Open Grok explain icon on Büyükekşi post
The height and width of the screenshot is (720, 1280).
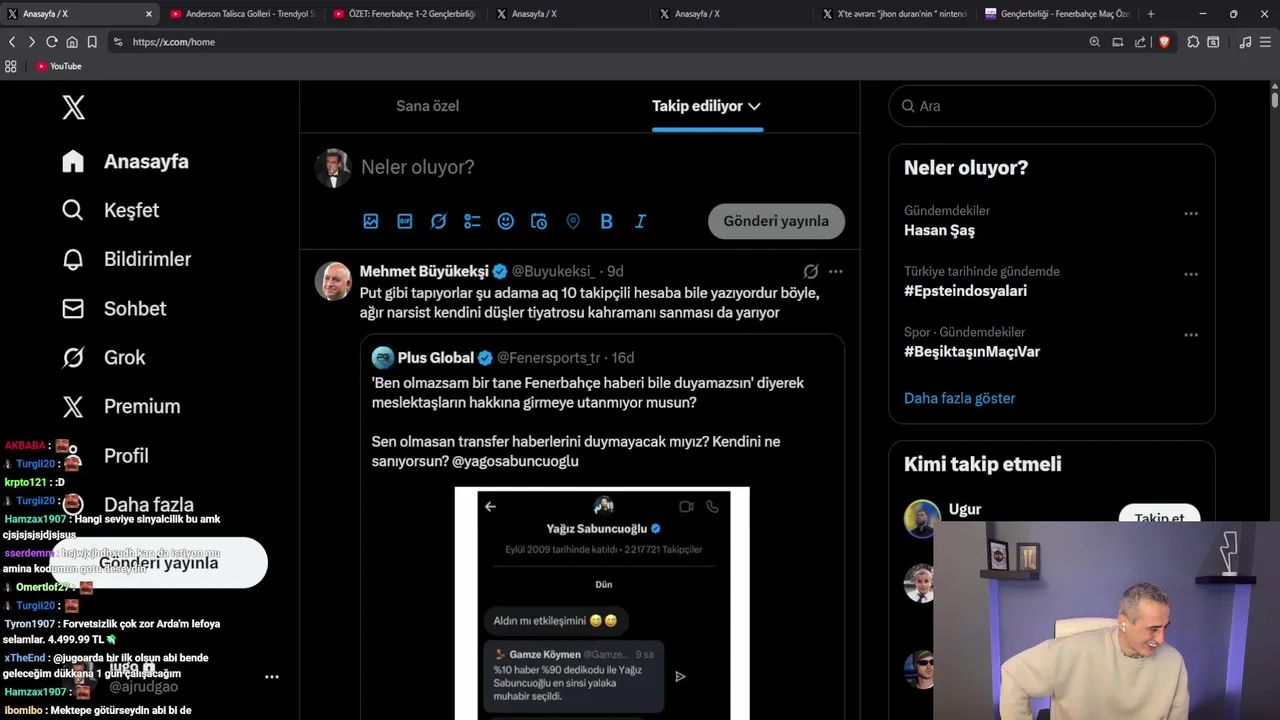pyautogui.click(x=811, y=271)
